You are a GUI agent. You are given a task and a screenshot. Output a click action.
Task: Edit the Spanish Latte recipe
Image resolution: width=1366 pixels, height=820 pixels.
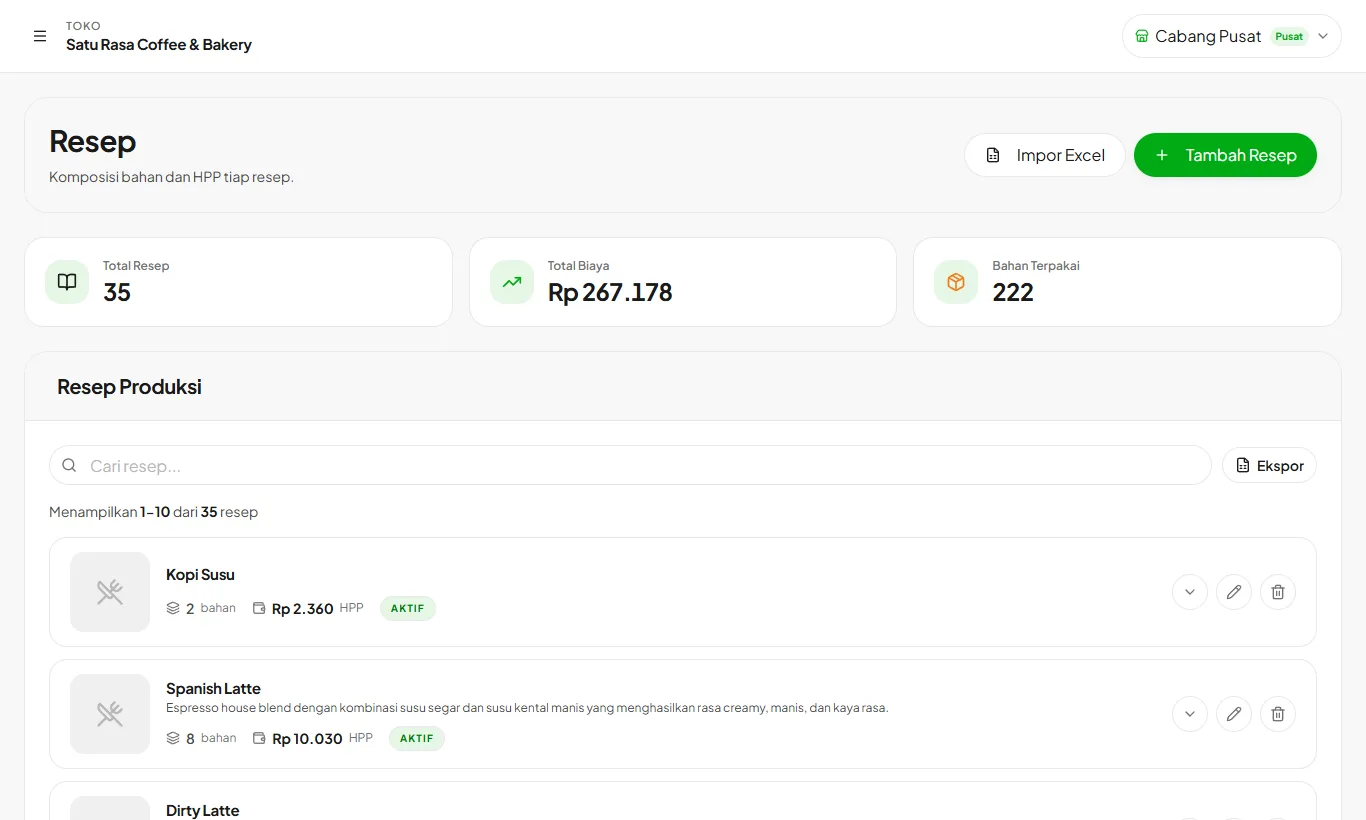click(1234, 714)
